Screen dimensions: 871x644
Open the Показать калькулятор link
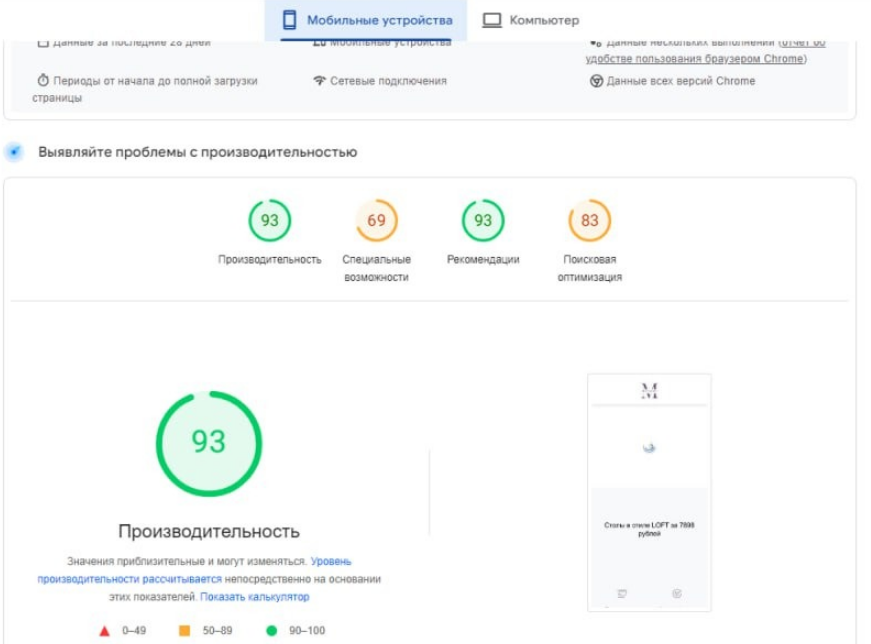[x=254, y=597]
